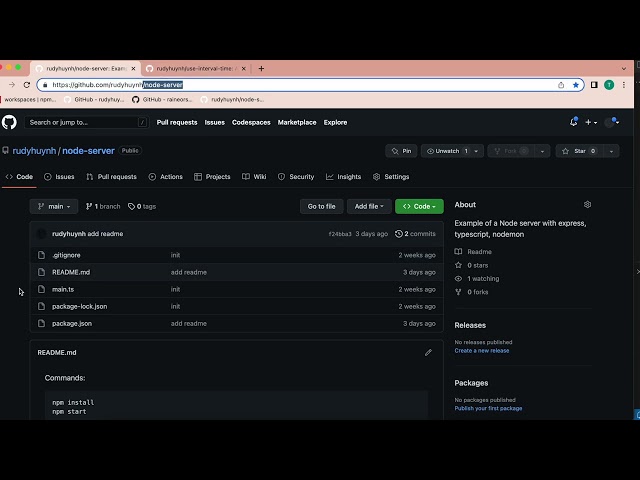Open the plus create-new menu

click(x=591, y=122)
